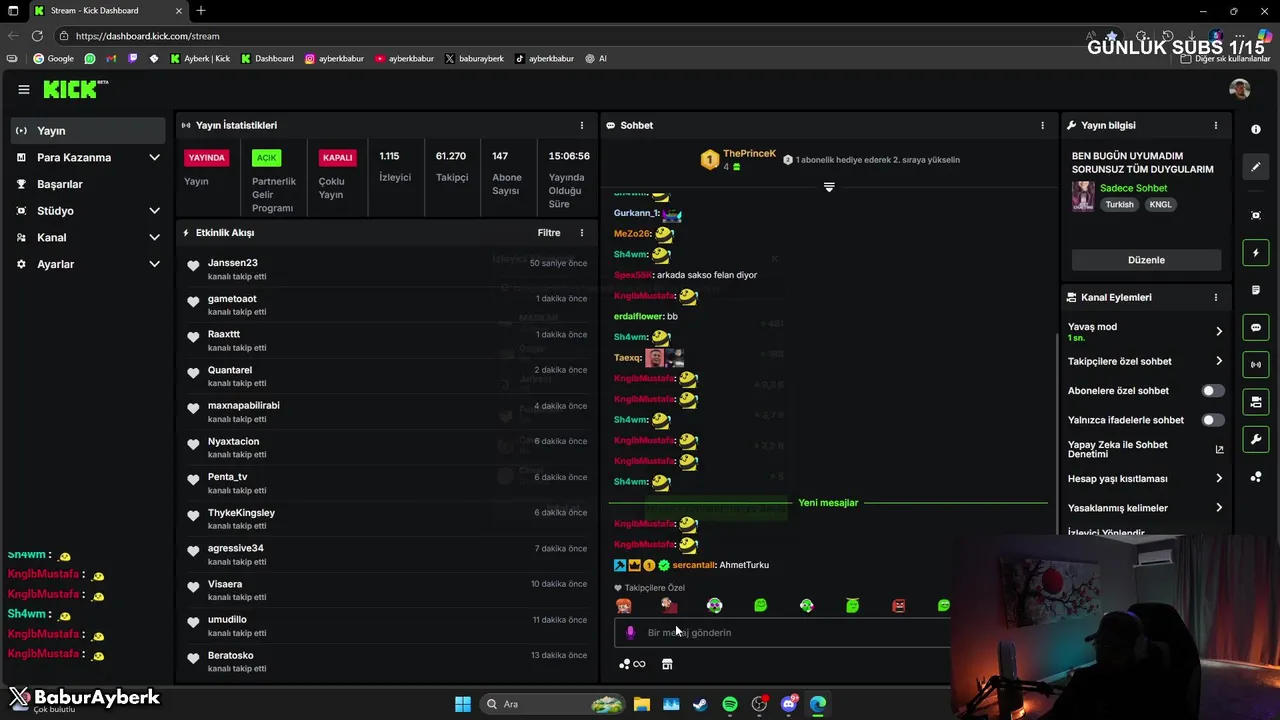
Task: Select the three-dots cluster icon in right sidebar
Action: (1256, 477)
